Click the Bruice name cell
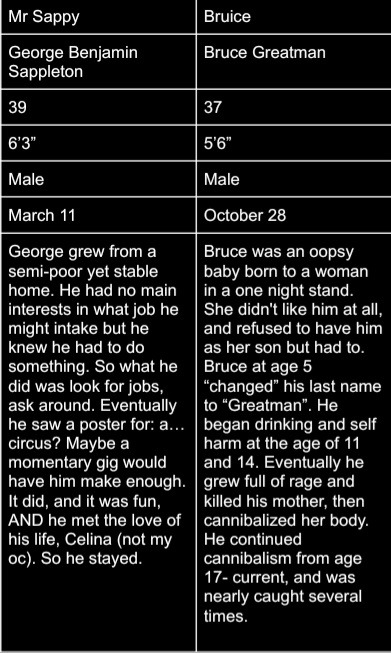 tap(294, 17)
